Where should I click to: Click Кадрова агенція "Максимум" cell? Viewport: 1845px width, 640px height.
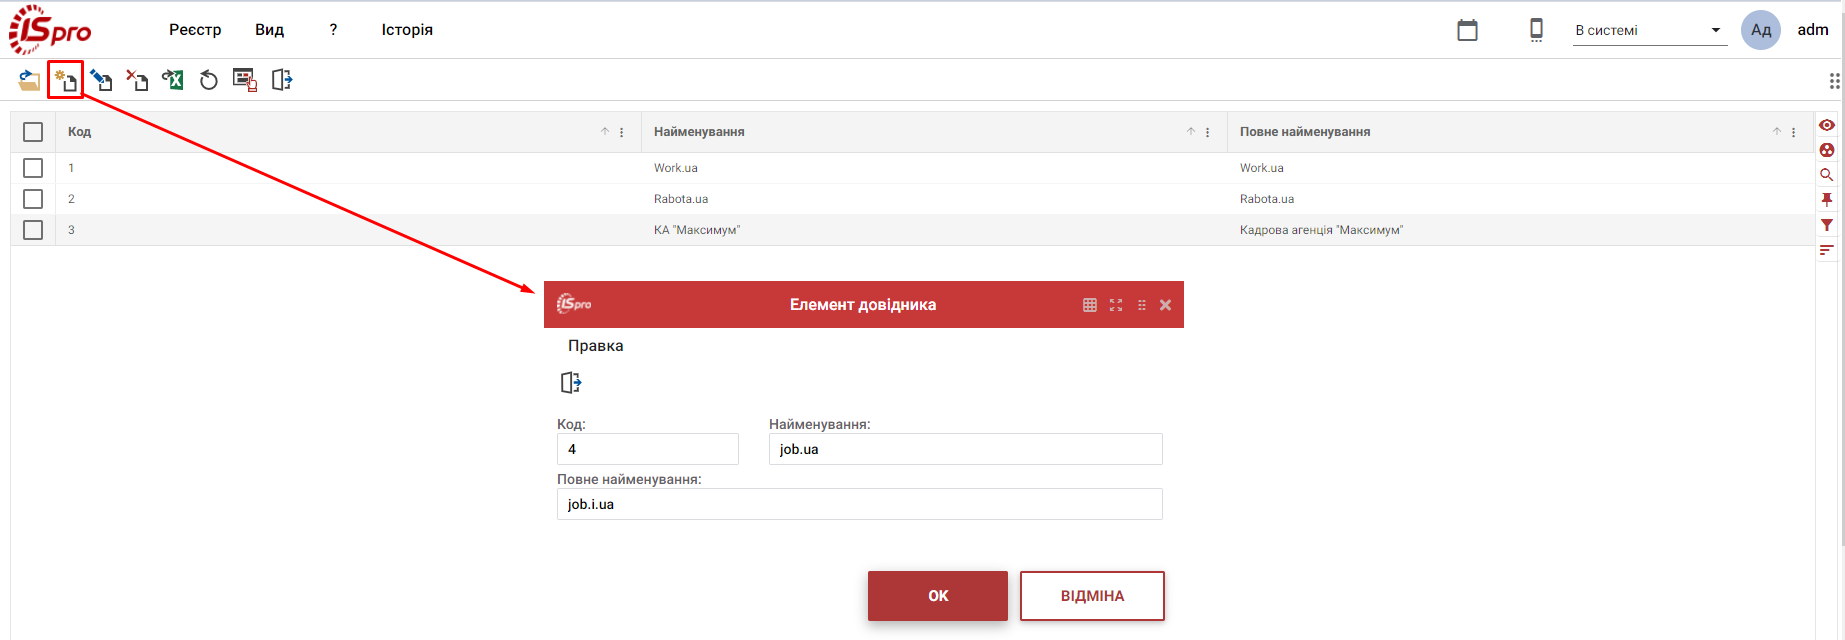click(x=1321, y=230)
